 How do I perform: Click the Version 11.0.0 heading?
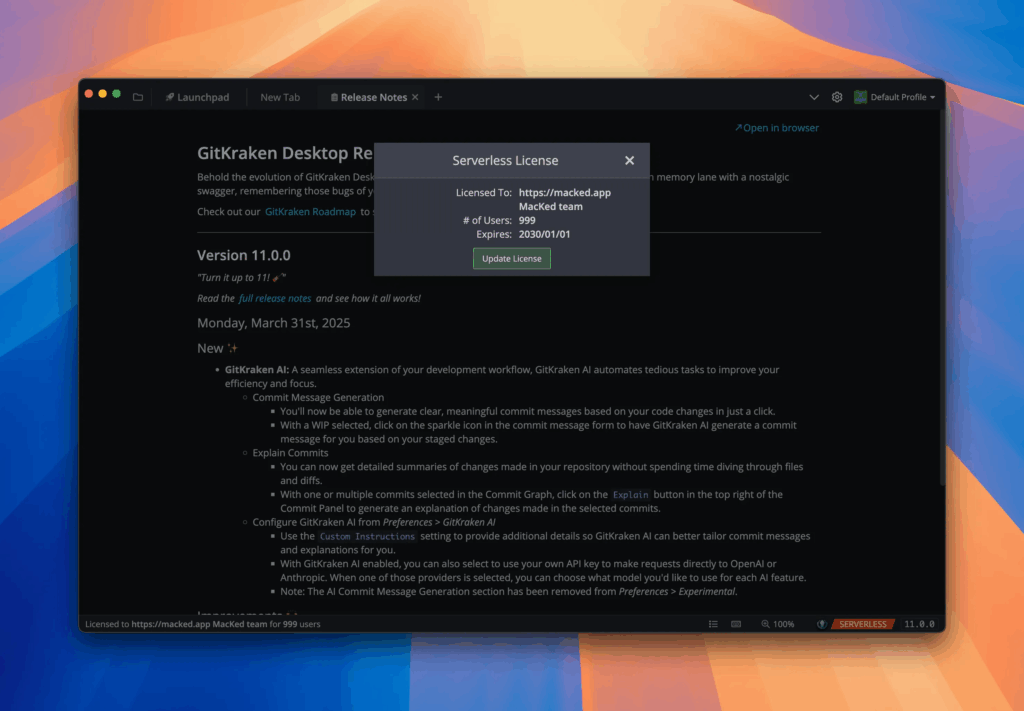pyautogui.click(x=244, y=255)
